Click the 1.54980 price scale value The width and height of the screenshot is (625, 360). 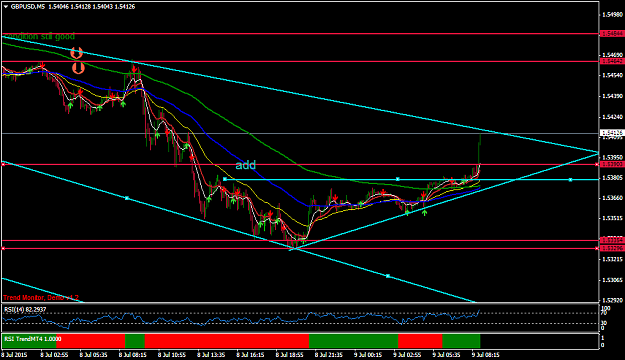(613, 15)
